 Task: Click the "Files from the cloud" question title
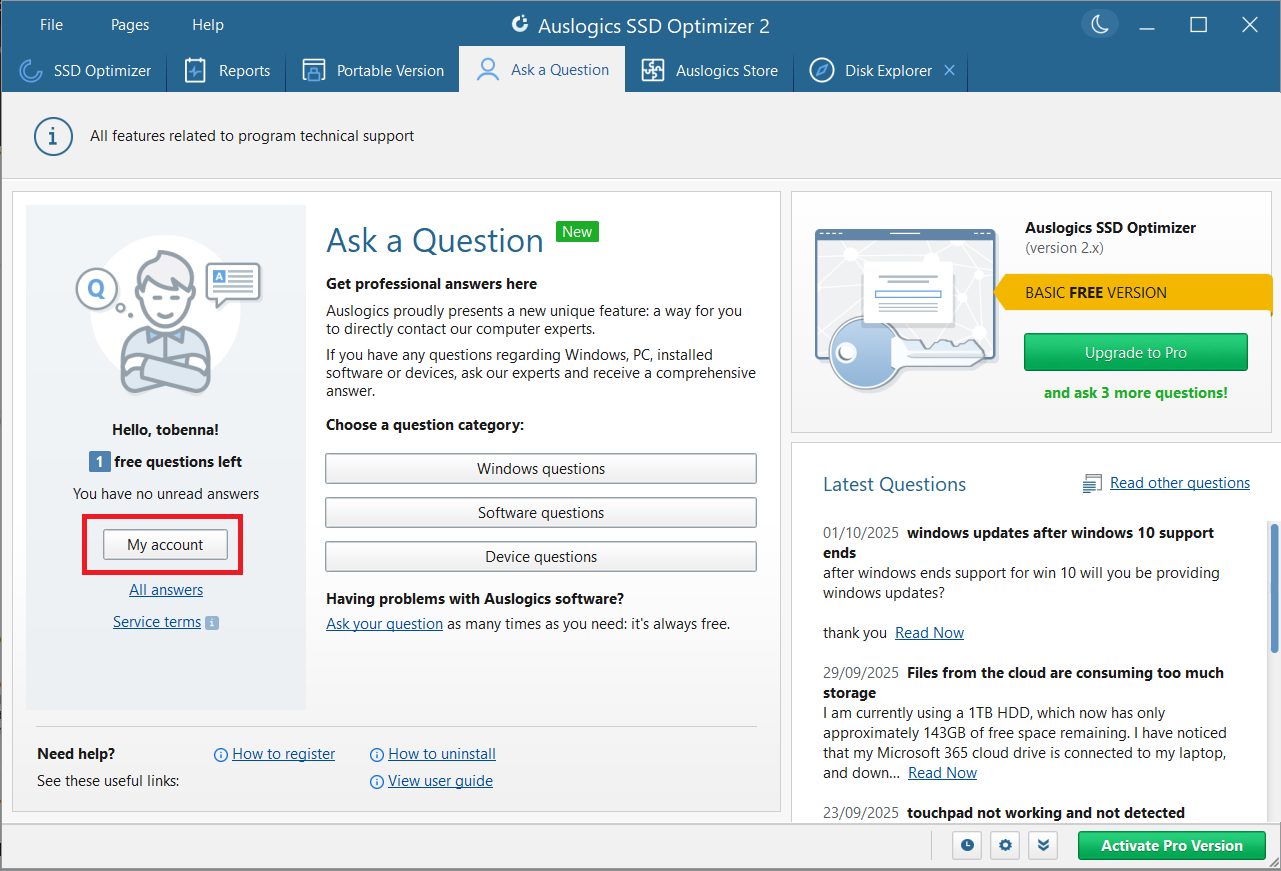click(x=1023, y=683)
